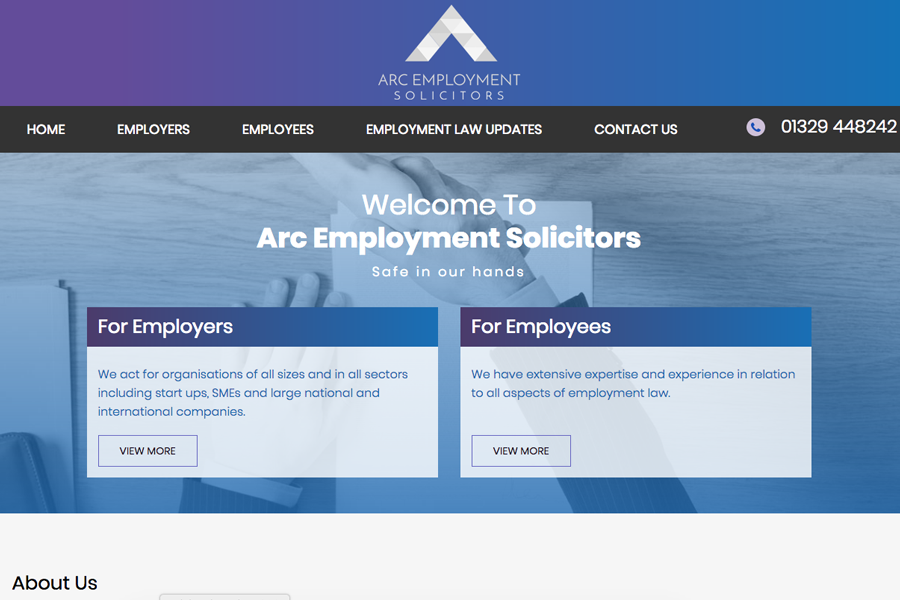Screen dimensions: 900x600
Task: Call the 01329 448242 phone number link
Action: pos(839,127)
